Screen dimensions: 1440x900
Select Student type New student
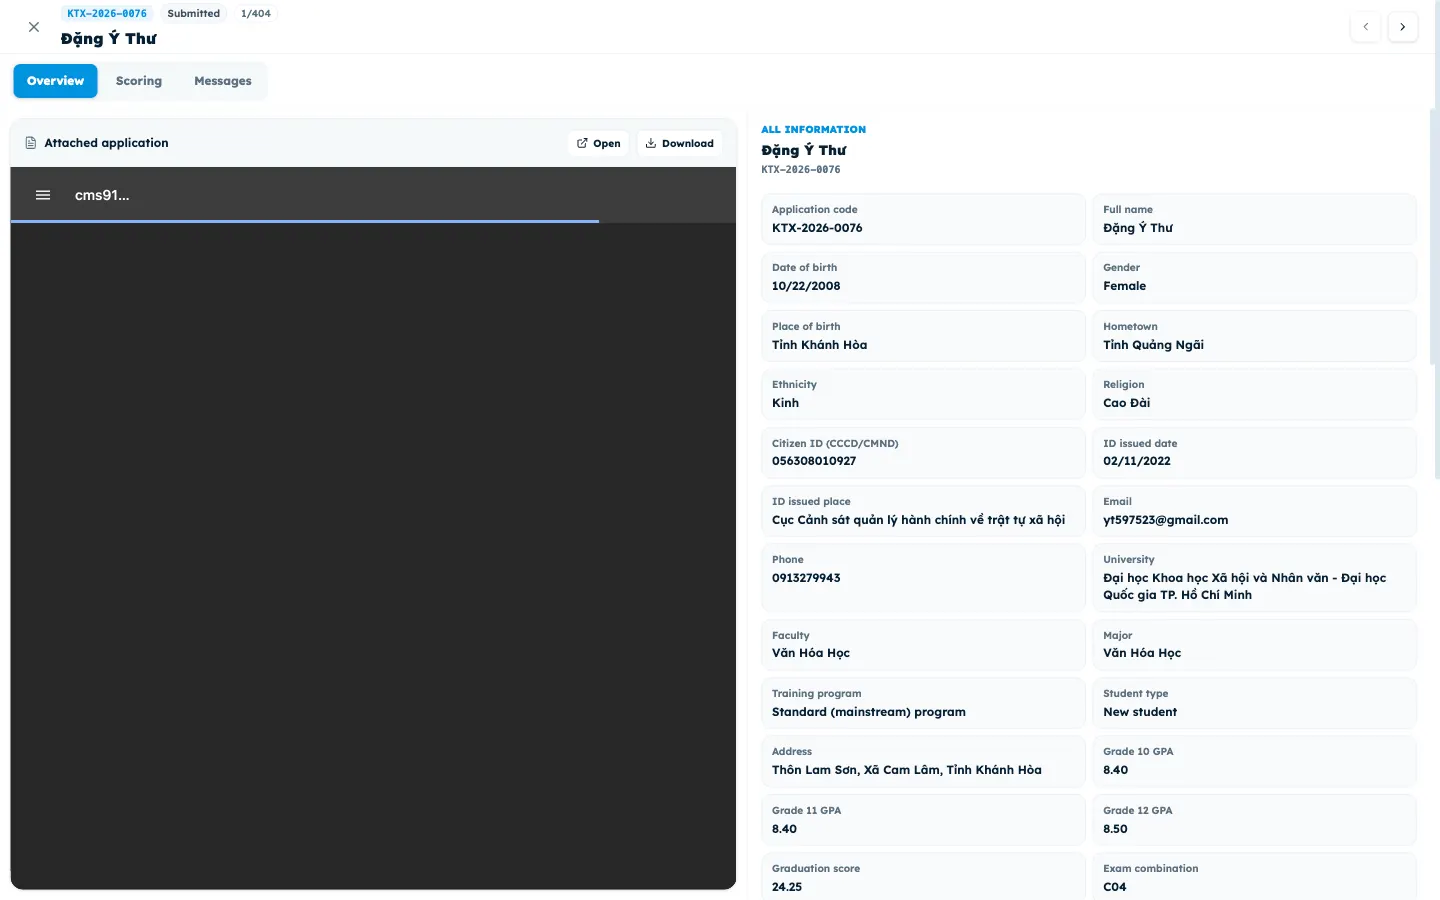[x=1140, y=712]
